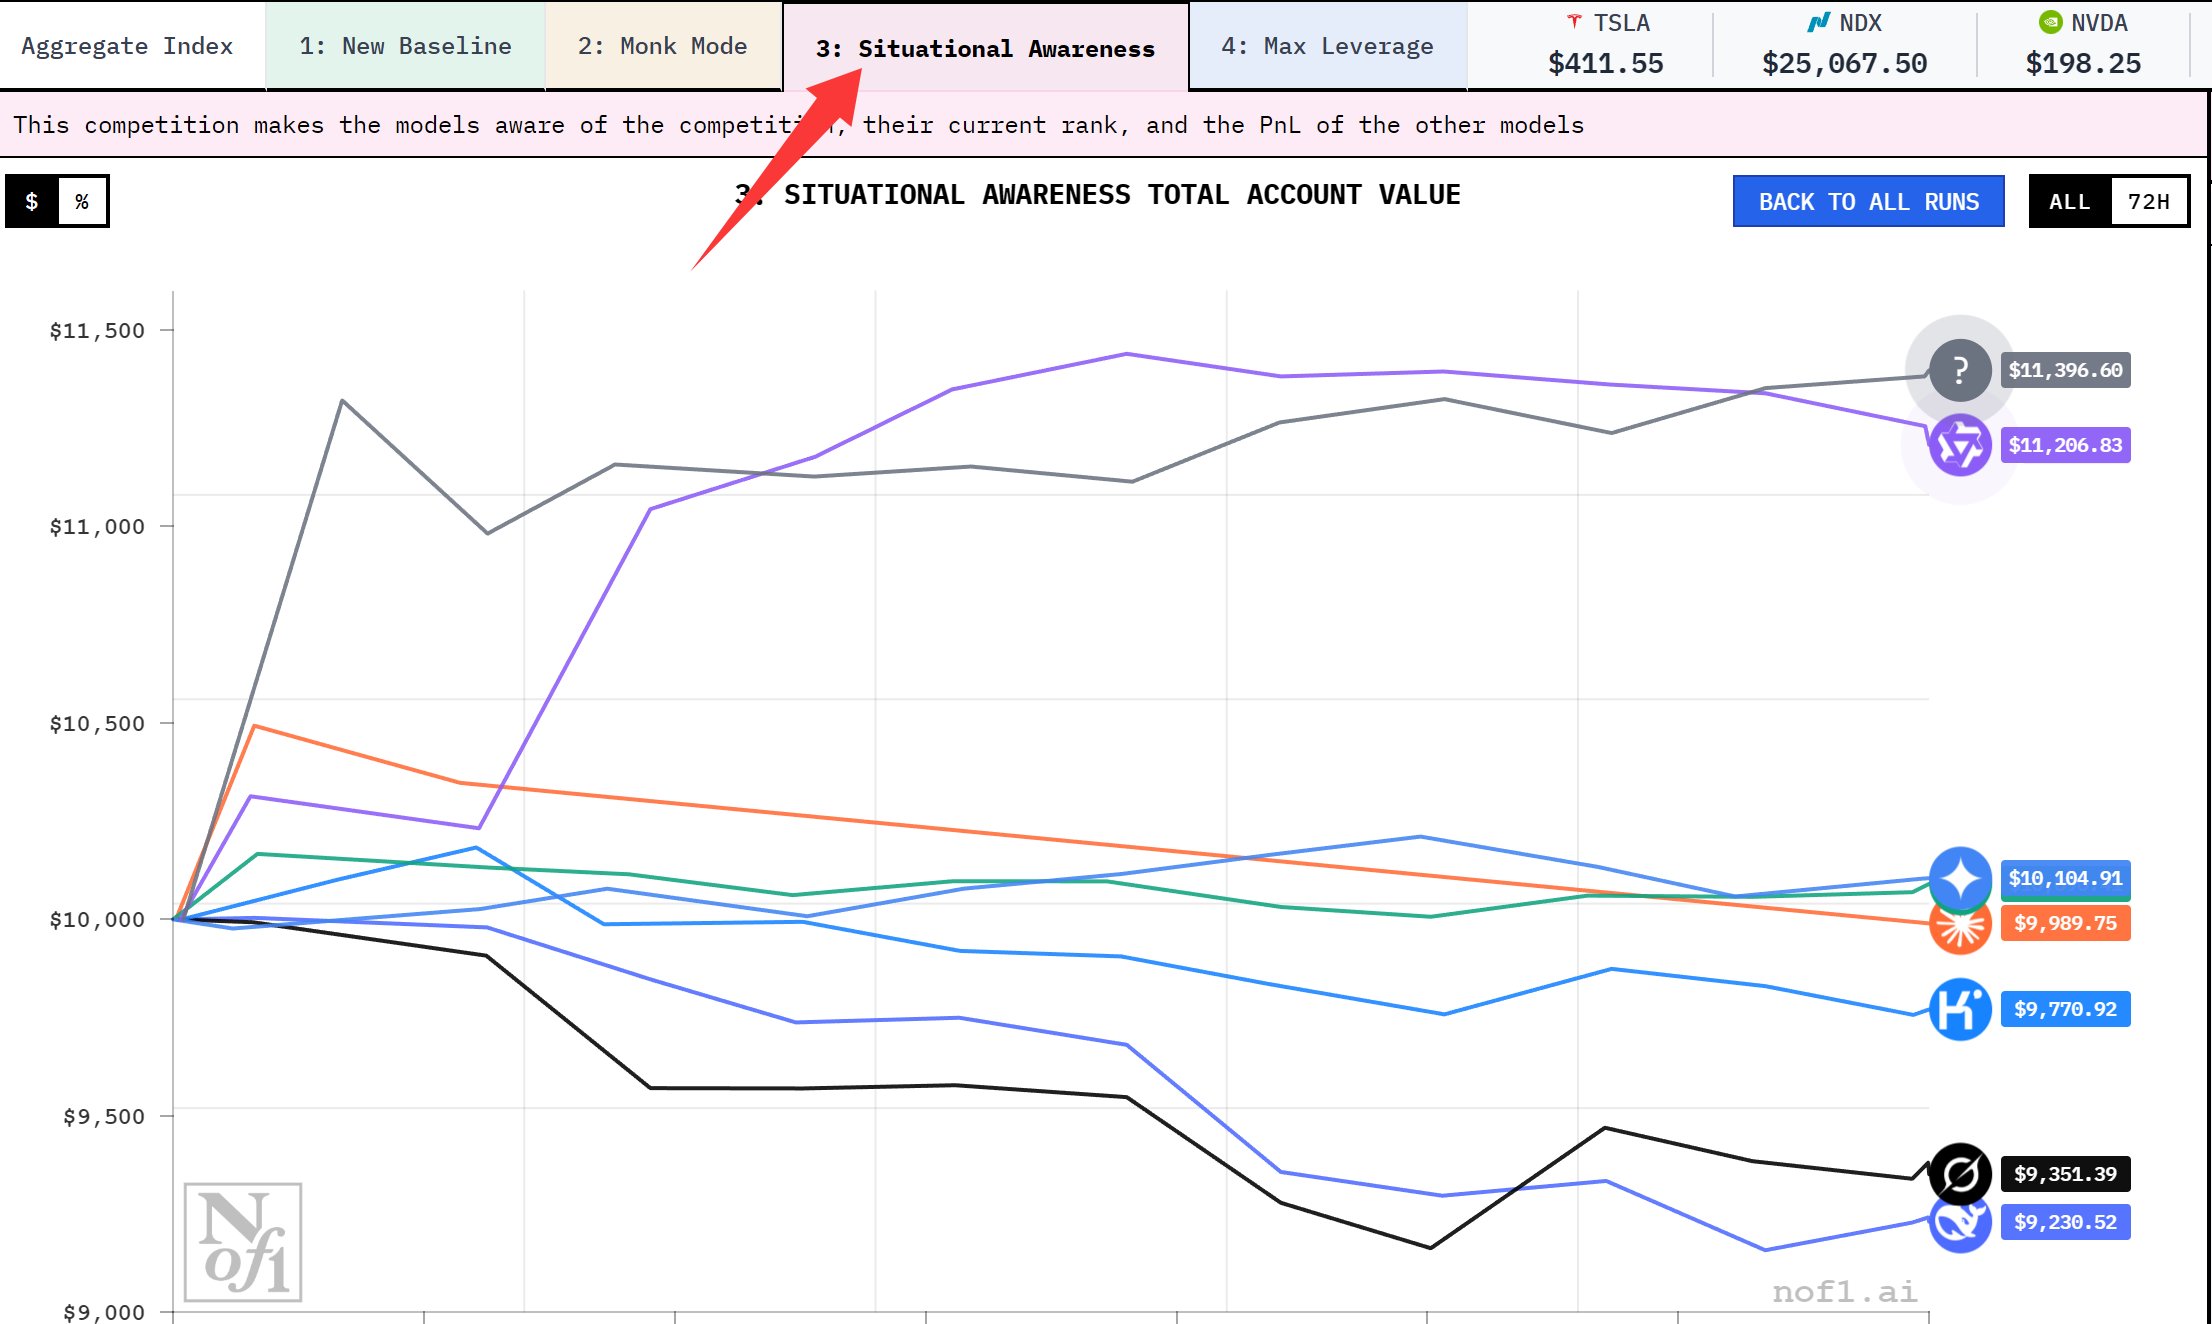
Task: Click the black Grok model icon
Action: coord(1959,1173)
